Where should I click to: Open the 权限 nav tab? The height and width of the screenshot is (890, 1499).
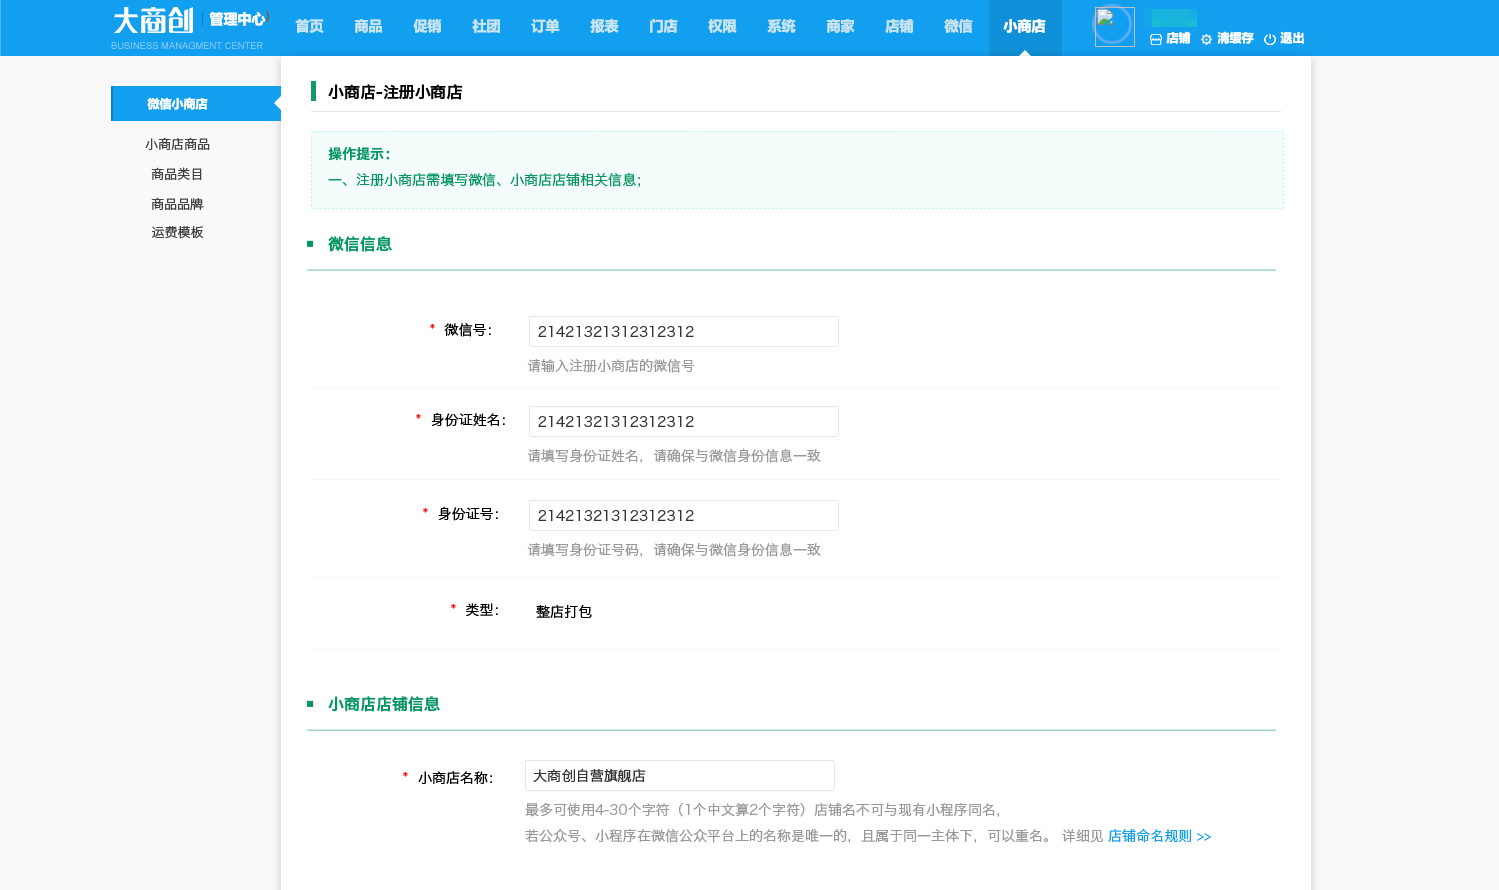pos(722,27)
